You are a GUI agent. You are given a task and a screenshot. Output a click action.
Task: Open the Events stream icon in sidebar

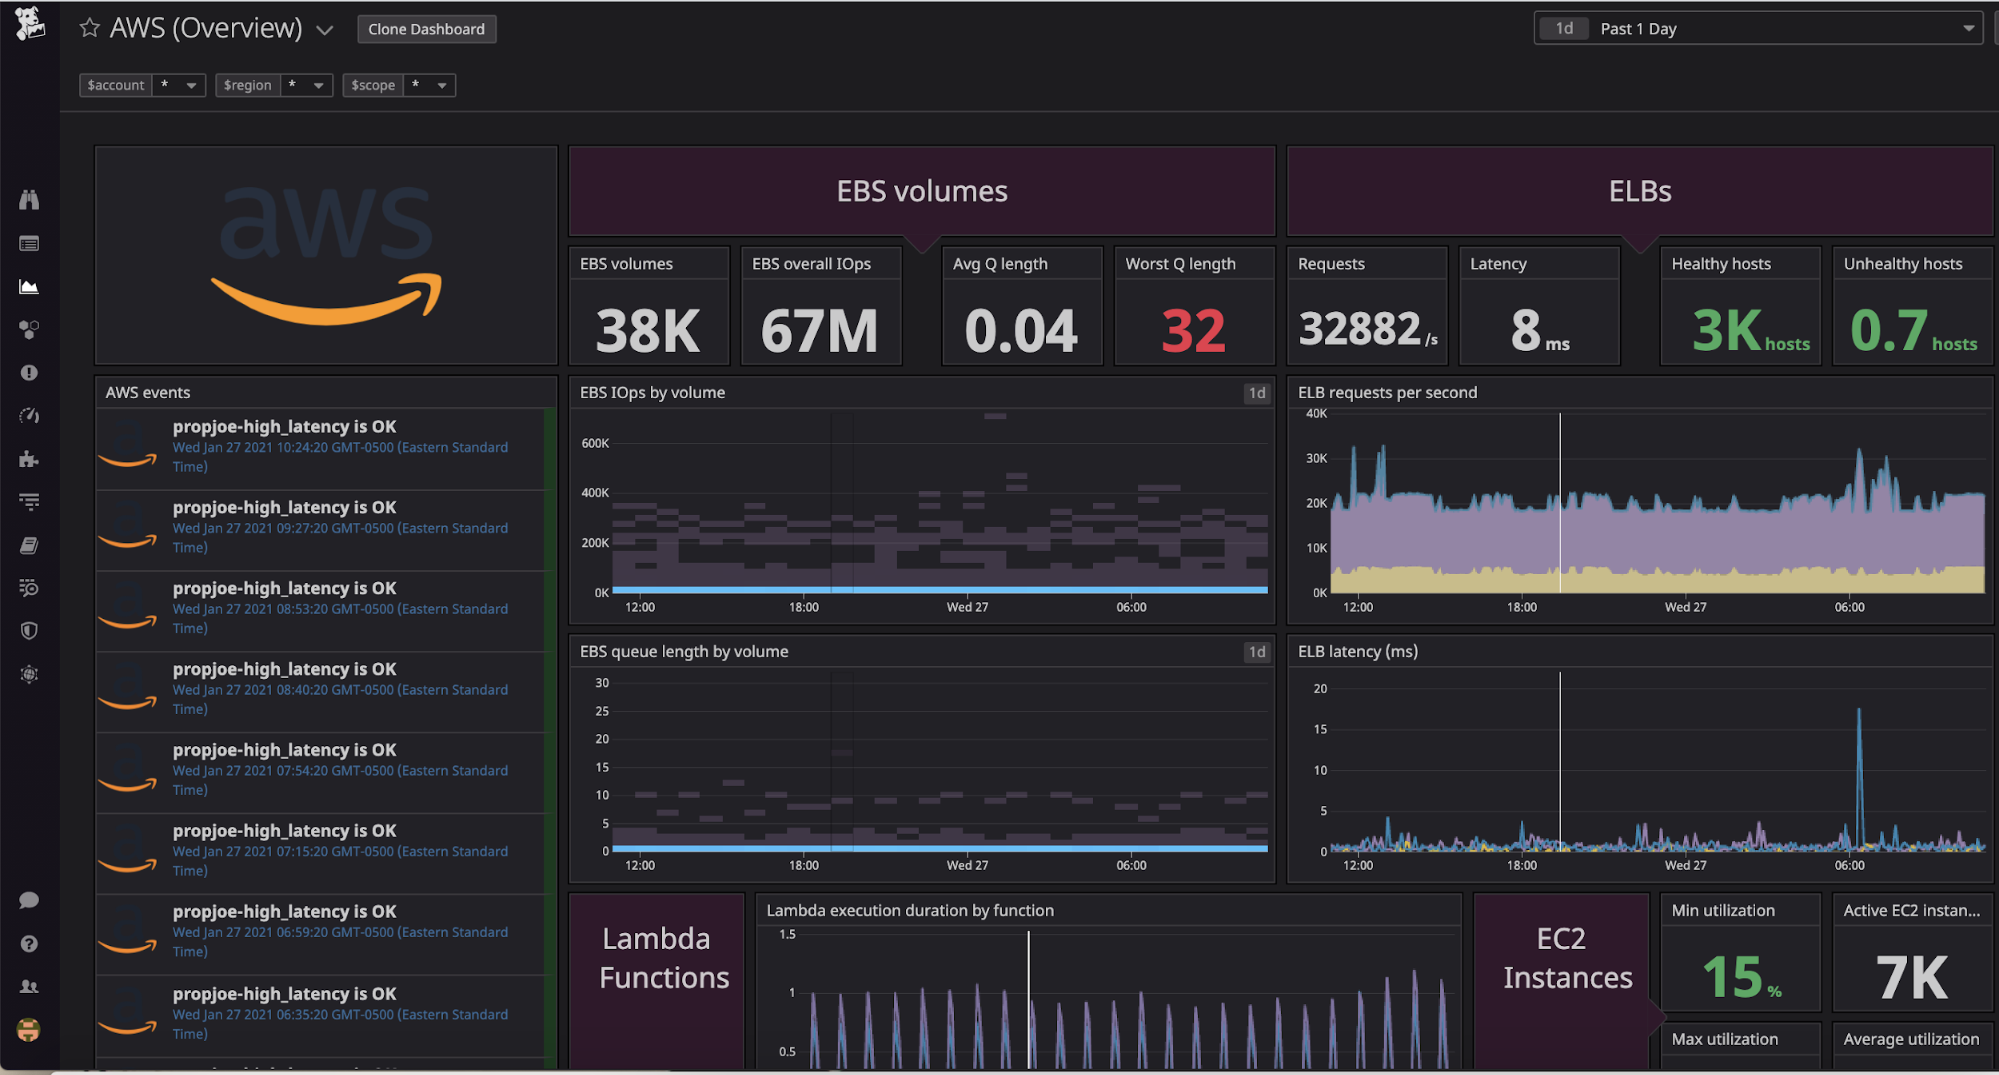29,242
